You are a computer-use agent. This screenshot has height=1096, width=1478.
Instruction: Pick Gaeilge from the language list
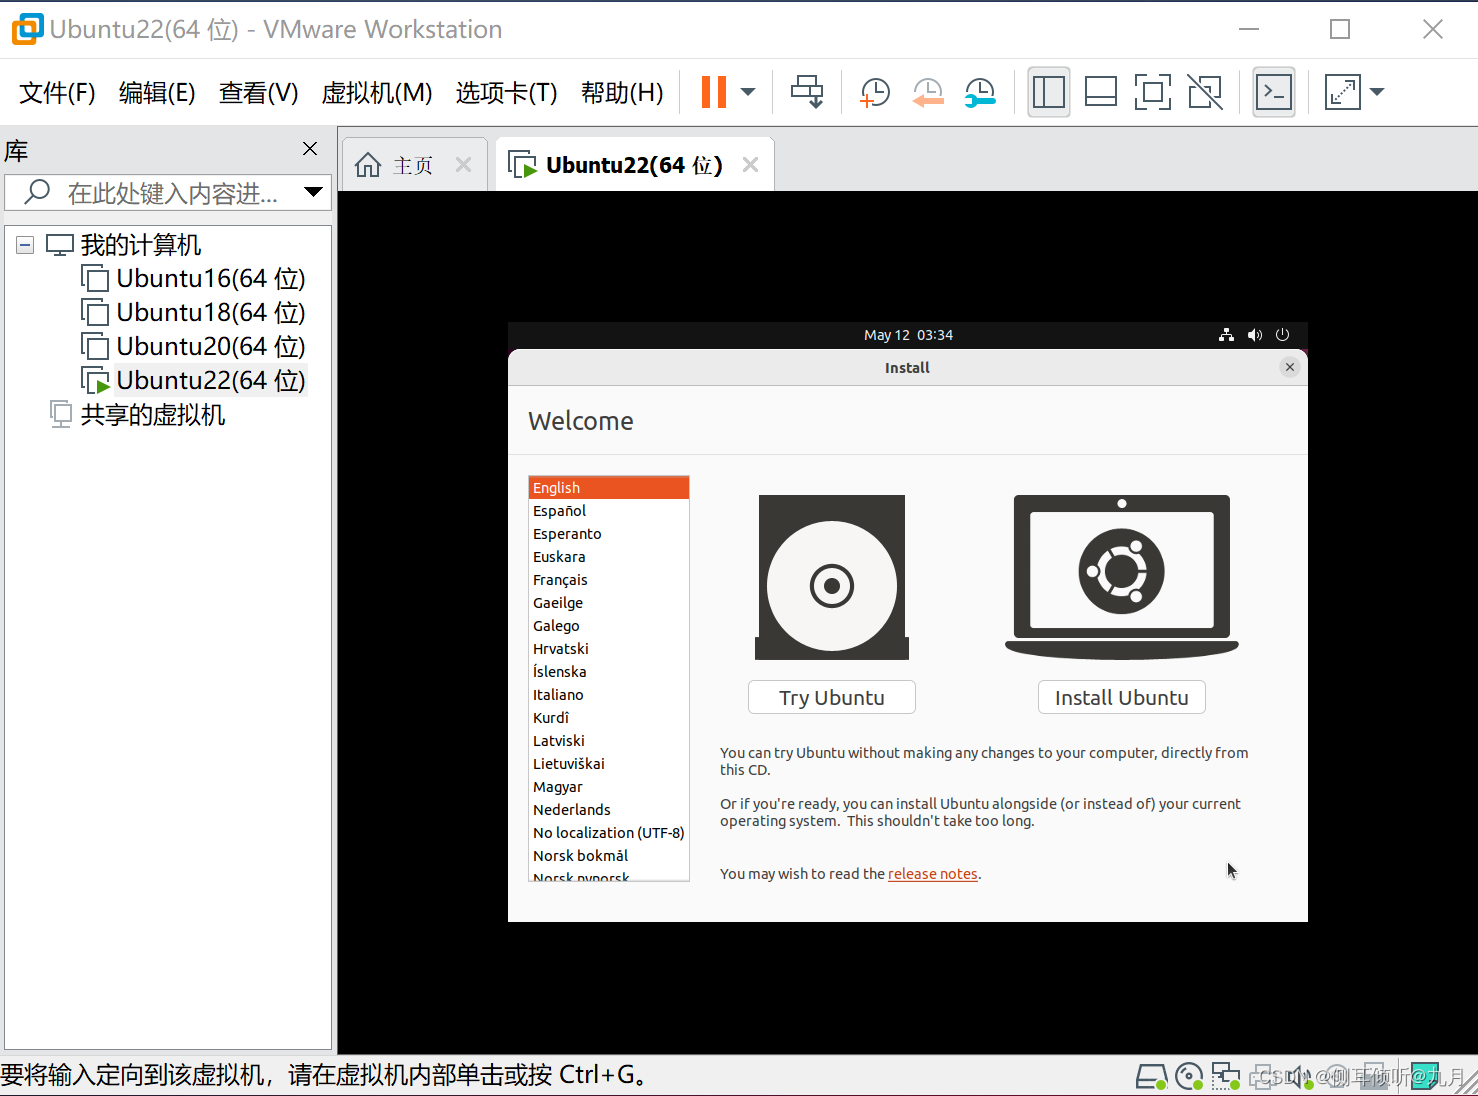pos(609,603)
